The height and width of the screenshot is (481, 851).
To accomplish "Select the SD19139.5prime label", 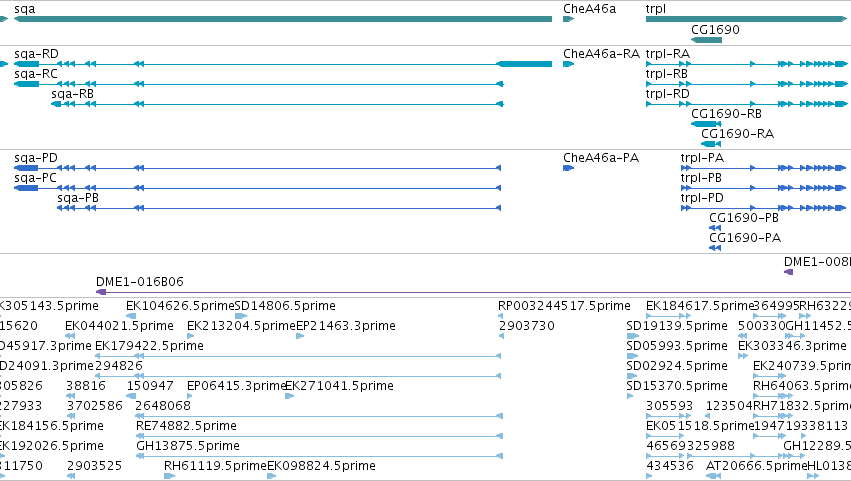I will [x=677, y=326].
